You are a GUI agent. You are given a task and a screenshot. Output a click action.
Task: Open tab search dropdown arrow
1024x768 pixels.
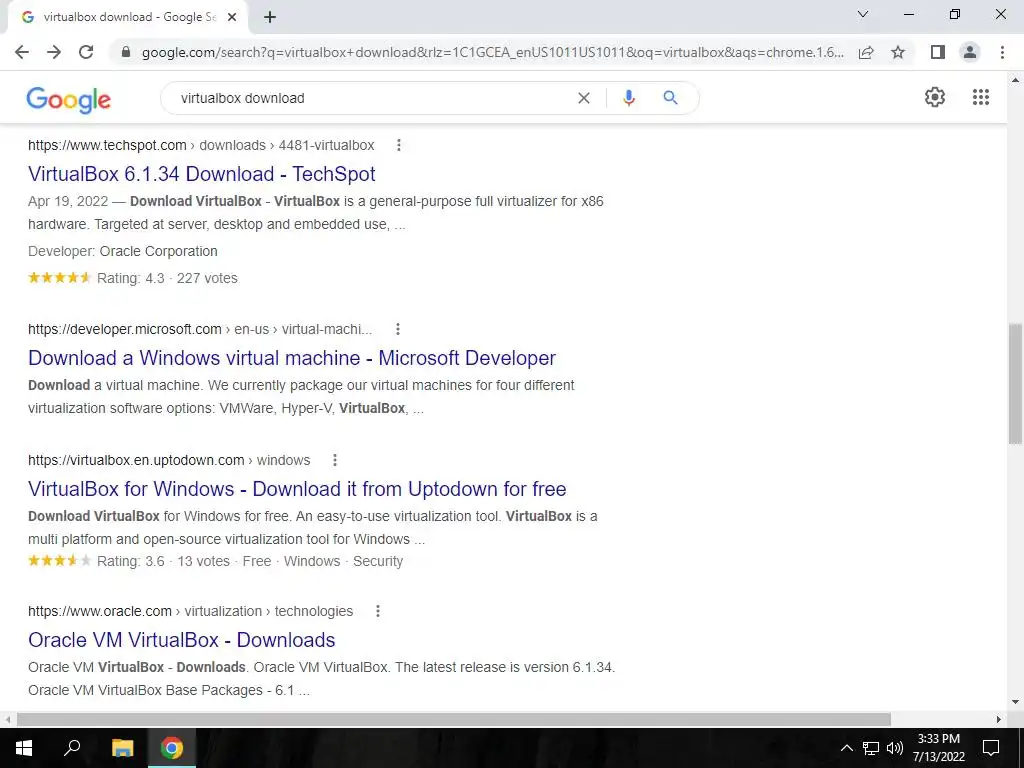pyautogui.click(x=863, y=14)
